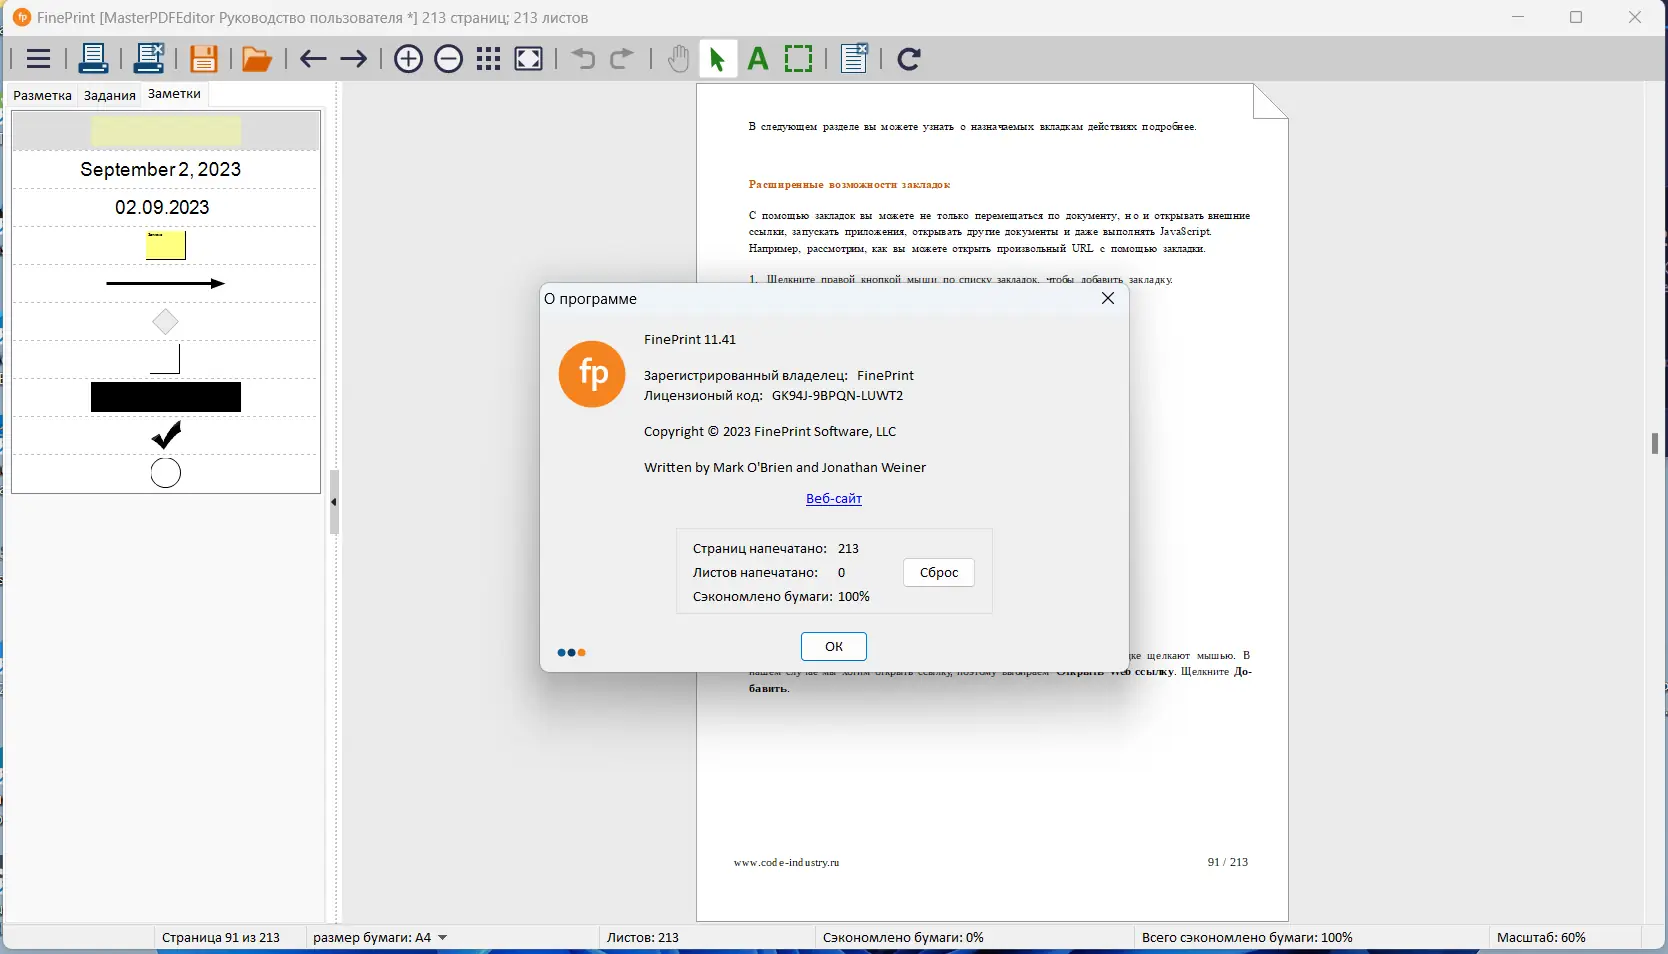Click the Сброс button
Screen dimensions: 1668x954
click(939, 572)
